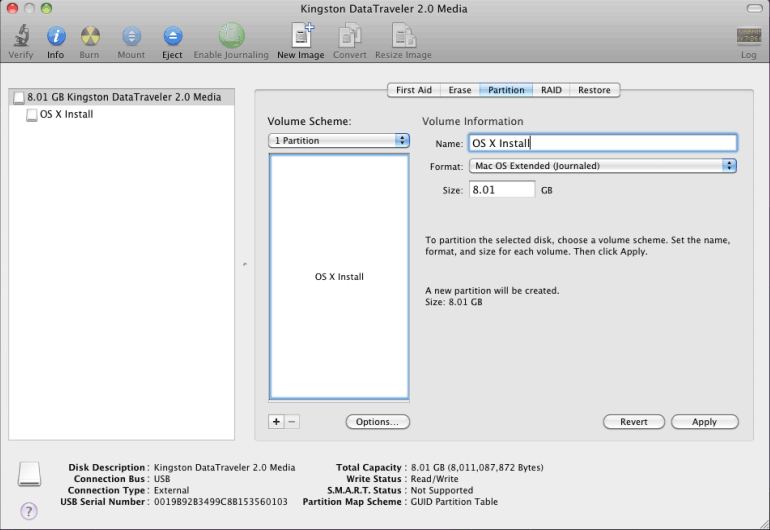
Task: Click the Size input field
Action: click(x=501, y=190)
